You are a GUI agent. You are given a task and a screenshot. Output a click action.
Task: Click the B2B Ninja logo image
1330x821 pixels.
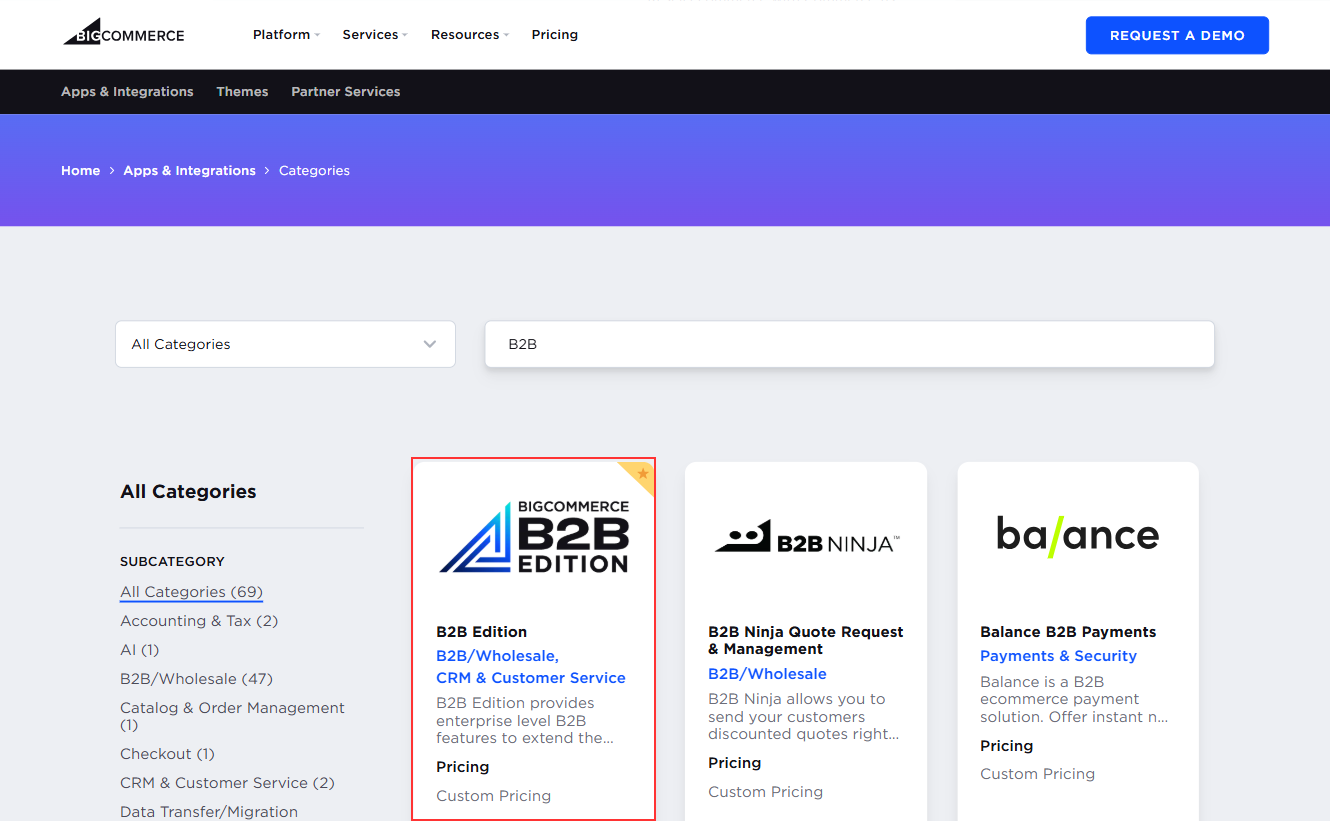coord(806,536)
